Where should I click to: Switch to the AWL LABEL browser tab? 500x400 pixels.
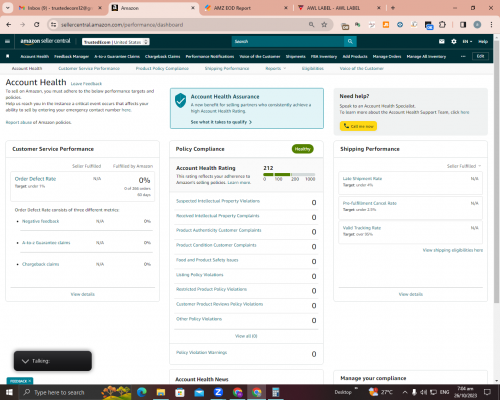pos(339,8)
